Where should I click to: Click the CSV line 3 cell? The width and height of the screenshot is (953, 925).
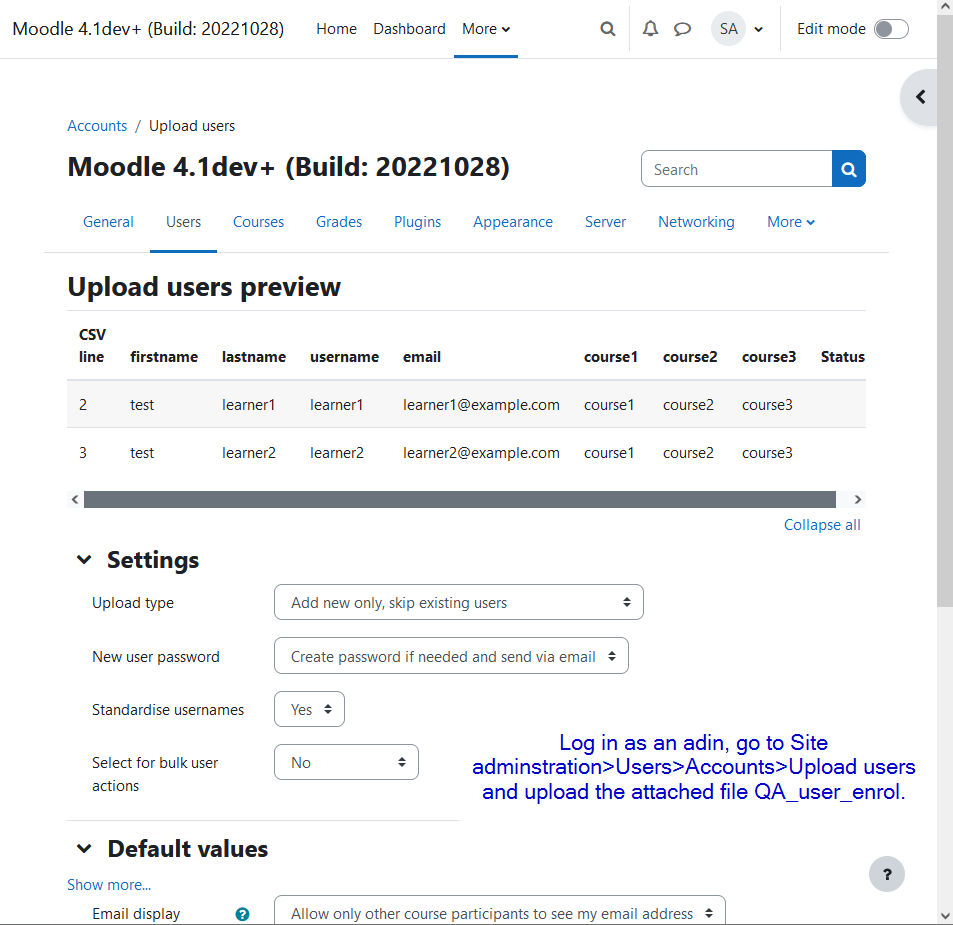pos(83,453)
